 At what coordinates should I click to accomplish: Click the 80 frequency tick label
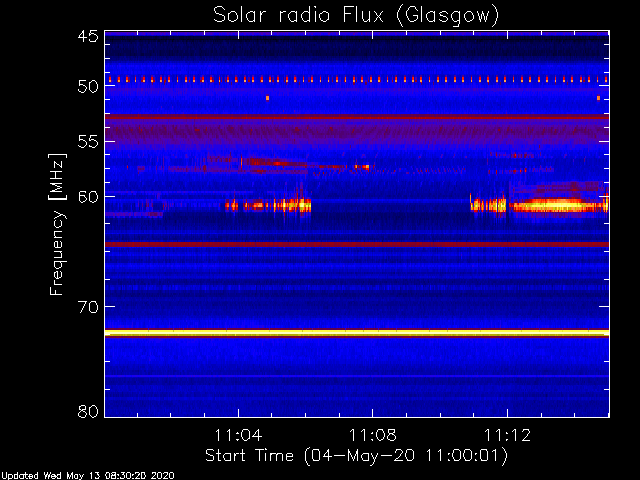[x=88, y=411]
